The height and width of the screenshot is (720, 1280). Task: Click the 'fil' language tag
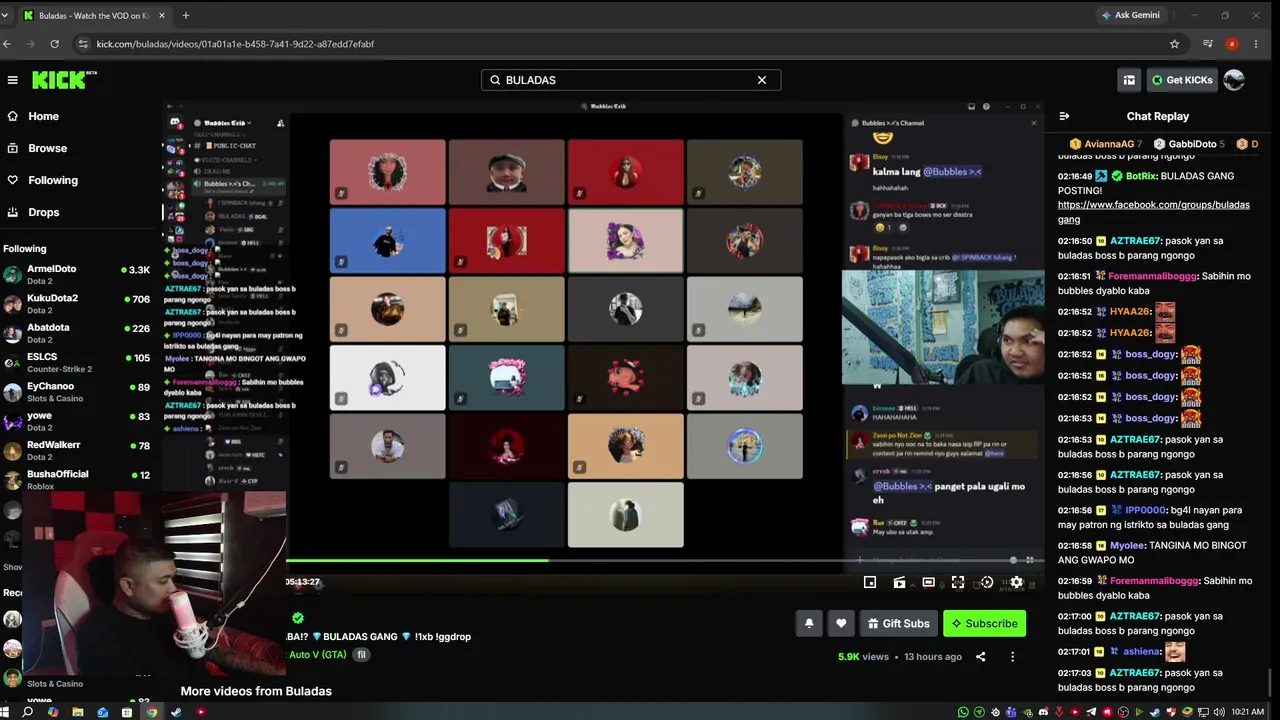pos(361,655)
